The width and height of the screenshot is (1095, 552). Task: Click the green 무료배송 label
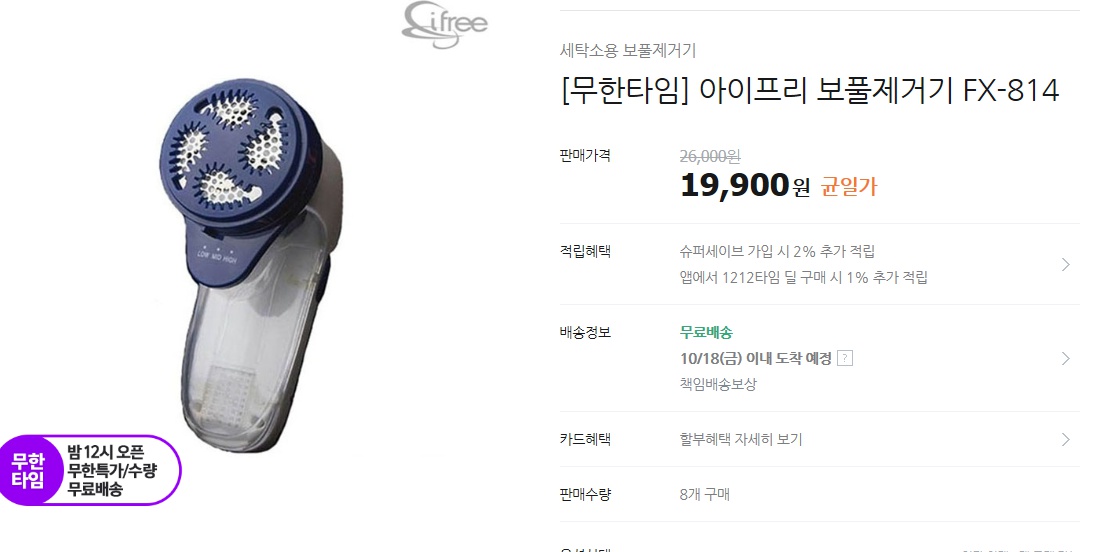[706, 333]
